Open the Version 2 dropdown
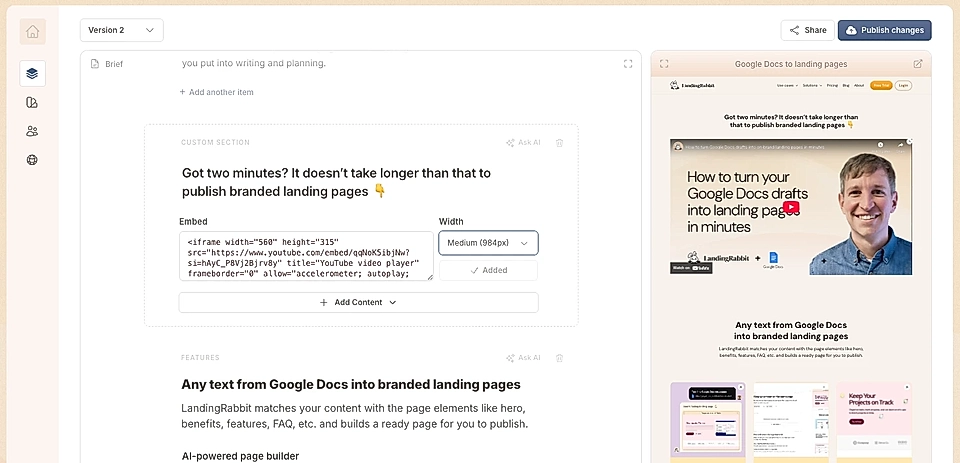Screen dimensions: 960x463 (x=121, y=30)
